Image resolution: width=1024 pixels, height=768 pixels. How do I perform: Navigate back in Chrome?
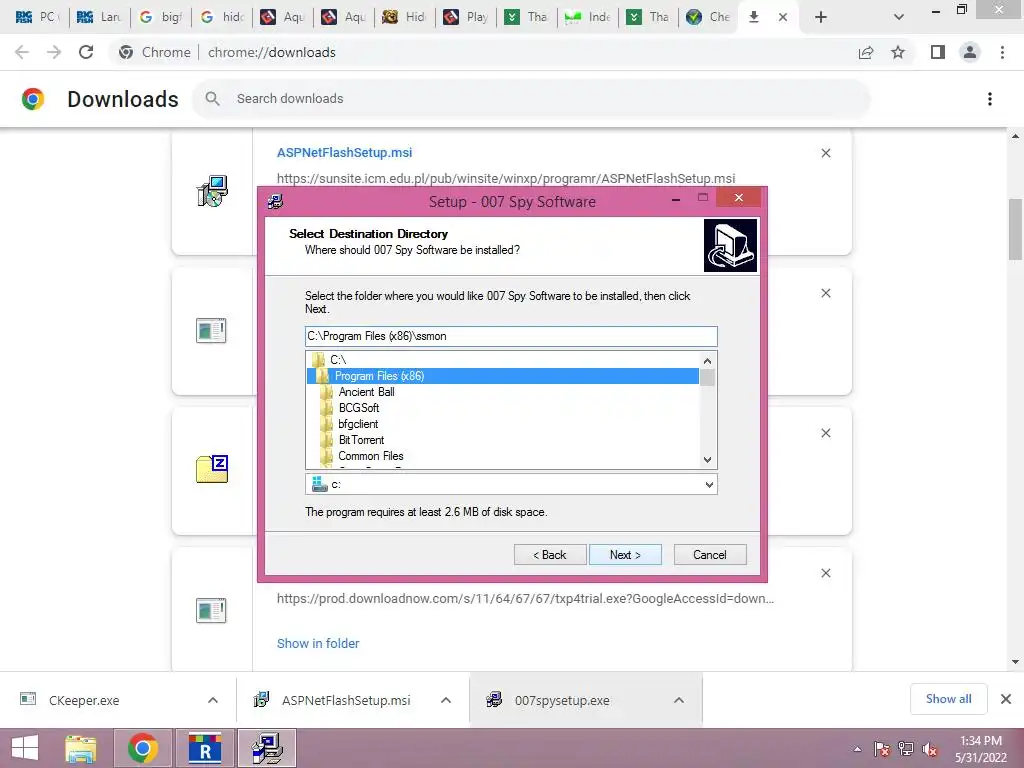pos(22,52)
